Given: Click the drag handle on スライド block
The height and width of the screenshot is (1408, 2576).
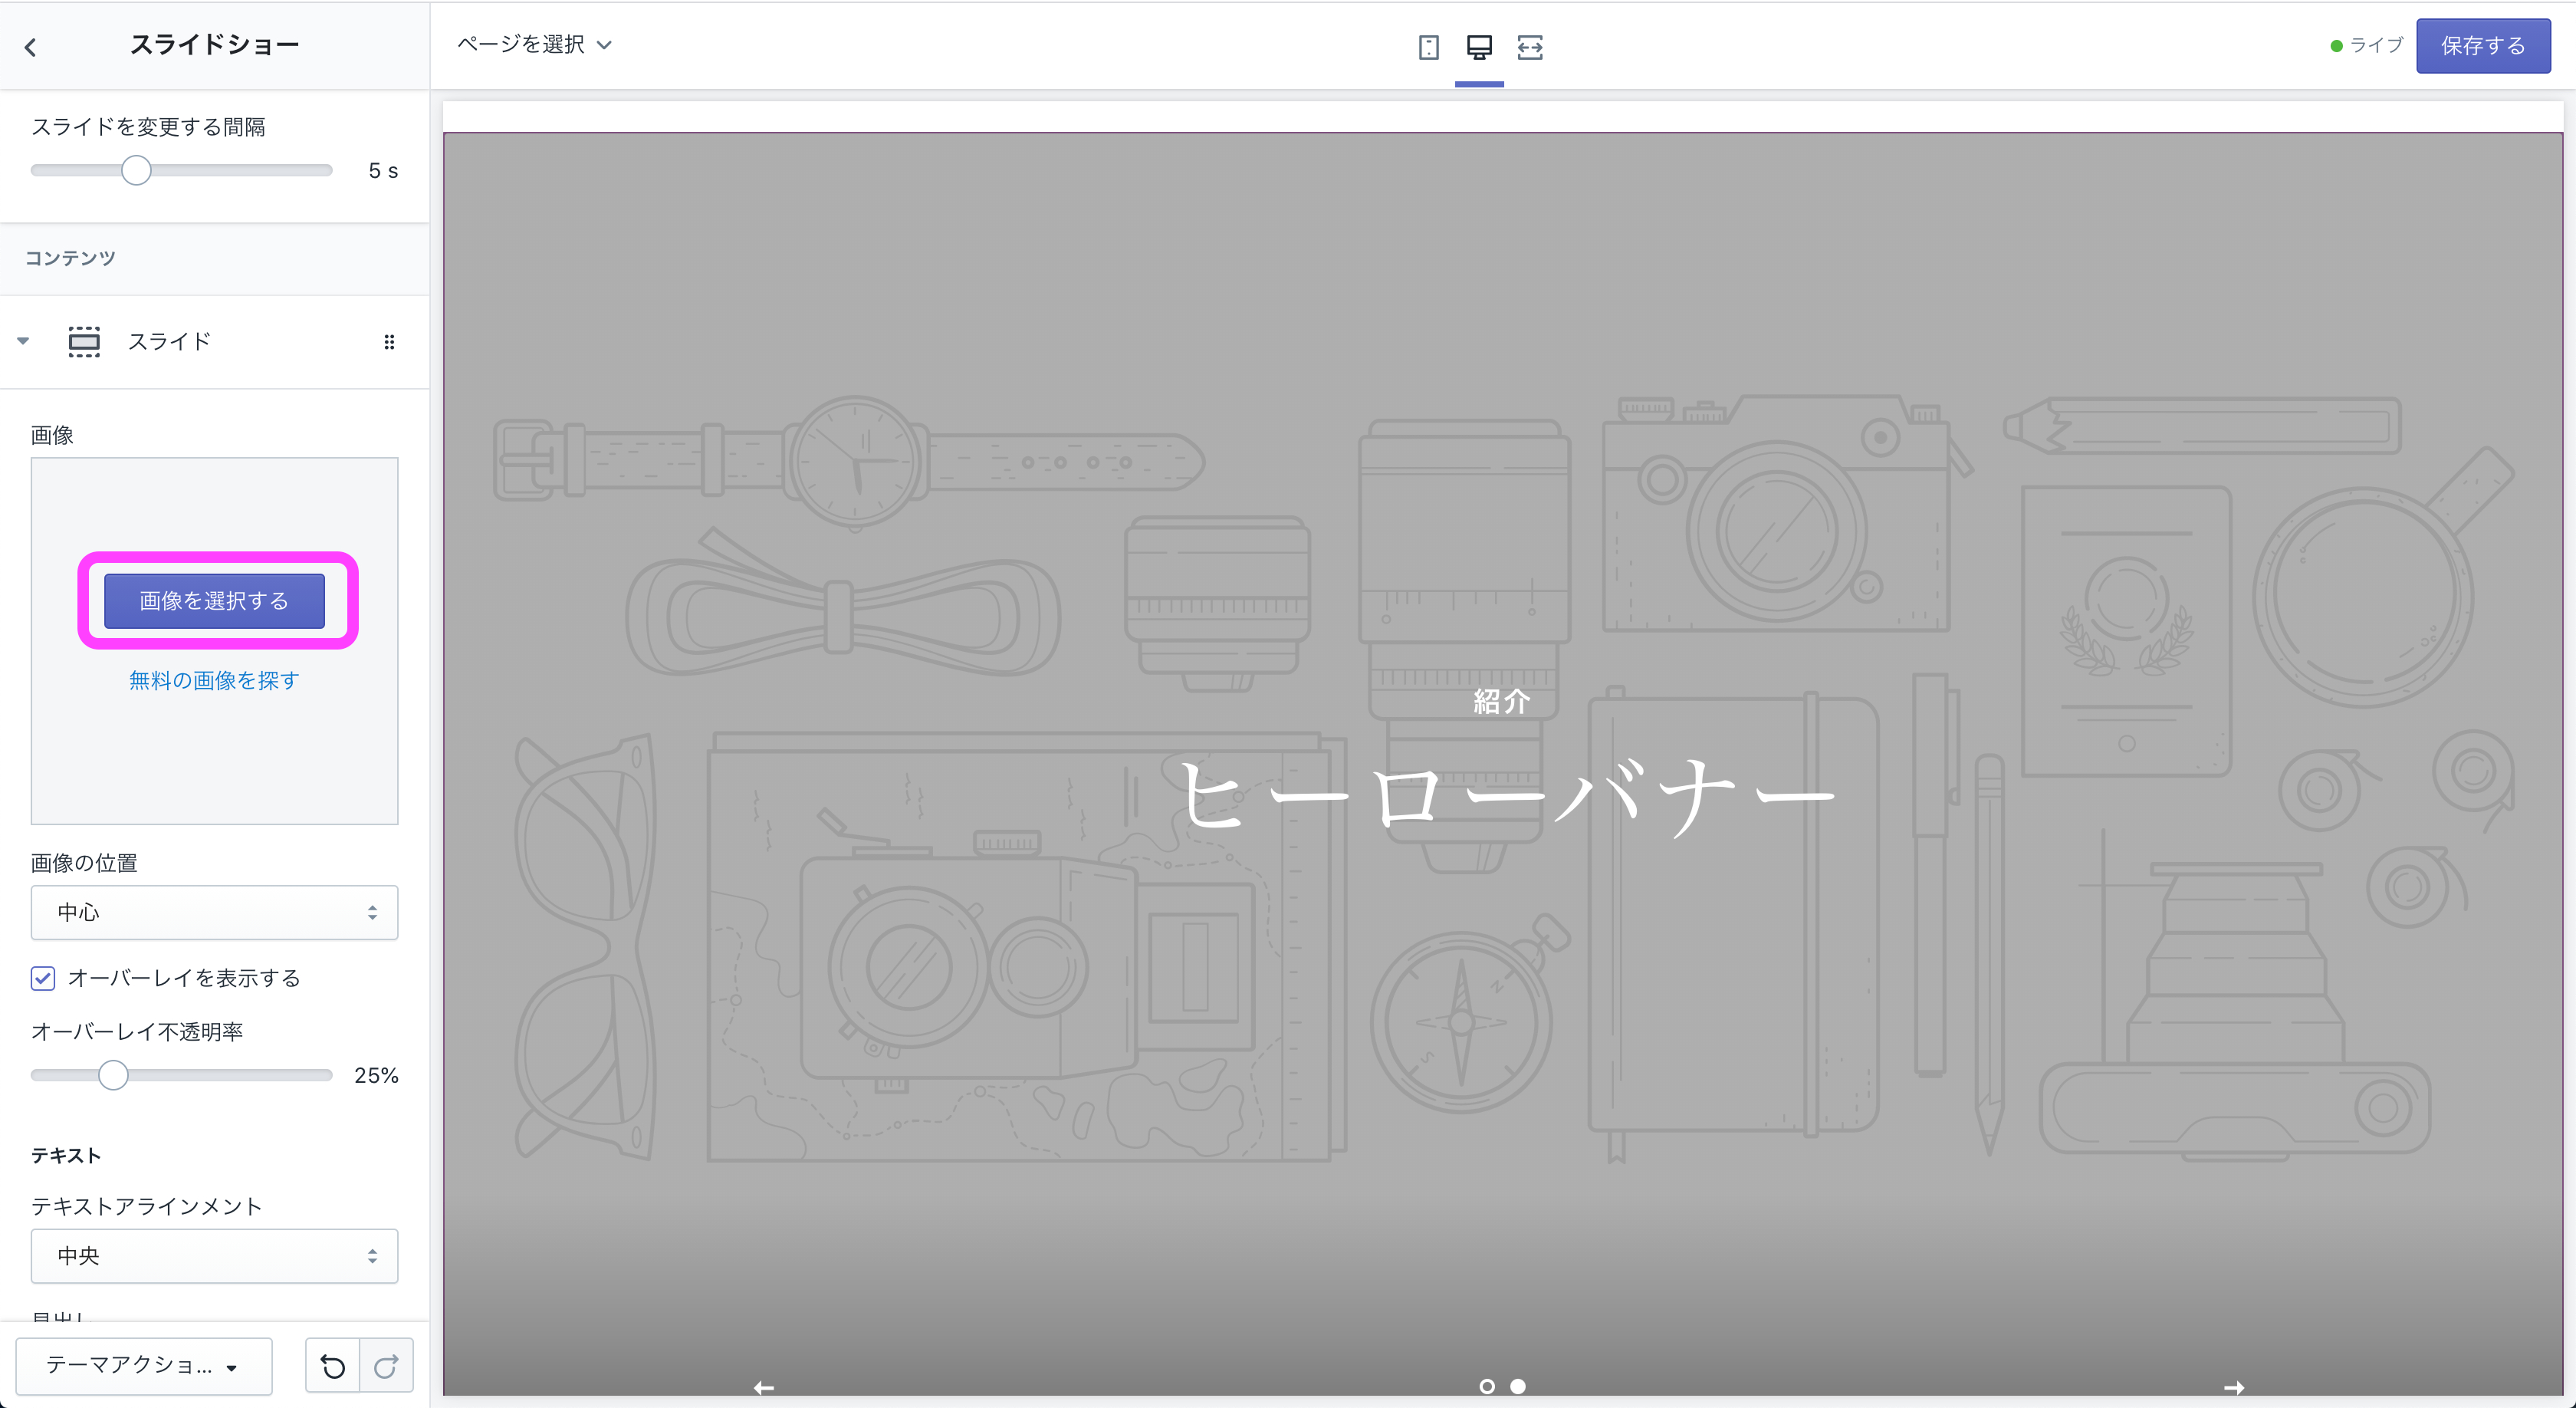Looking at the screenshot, I should coord(389,342).
